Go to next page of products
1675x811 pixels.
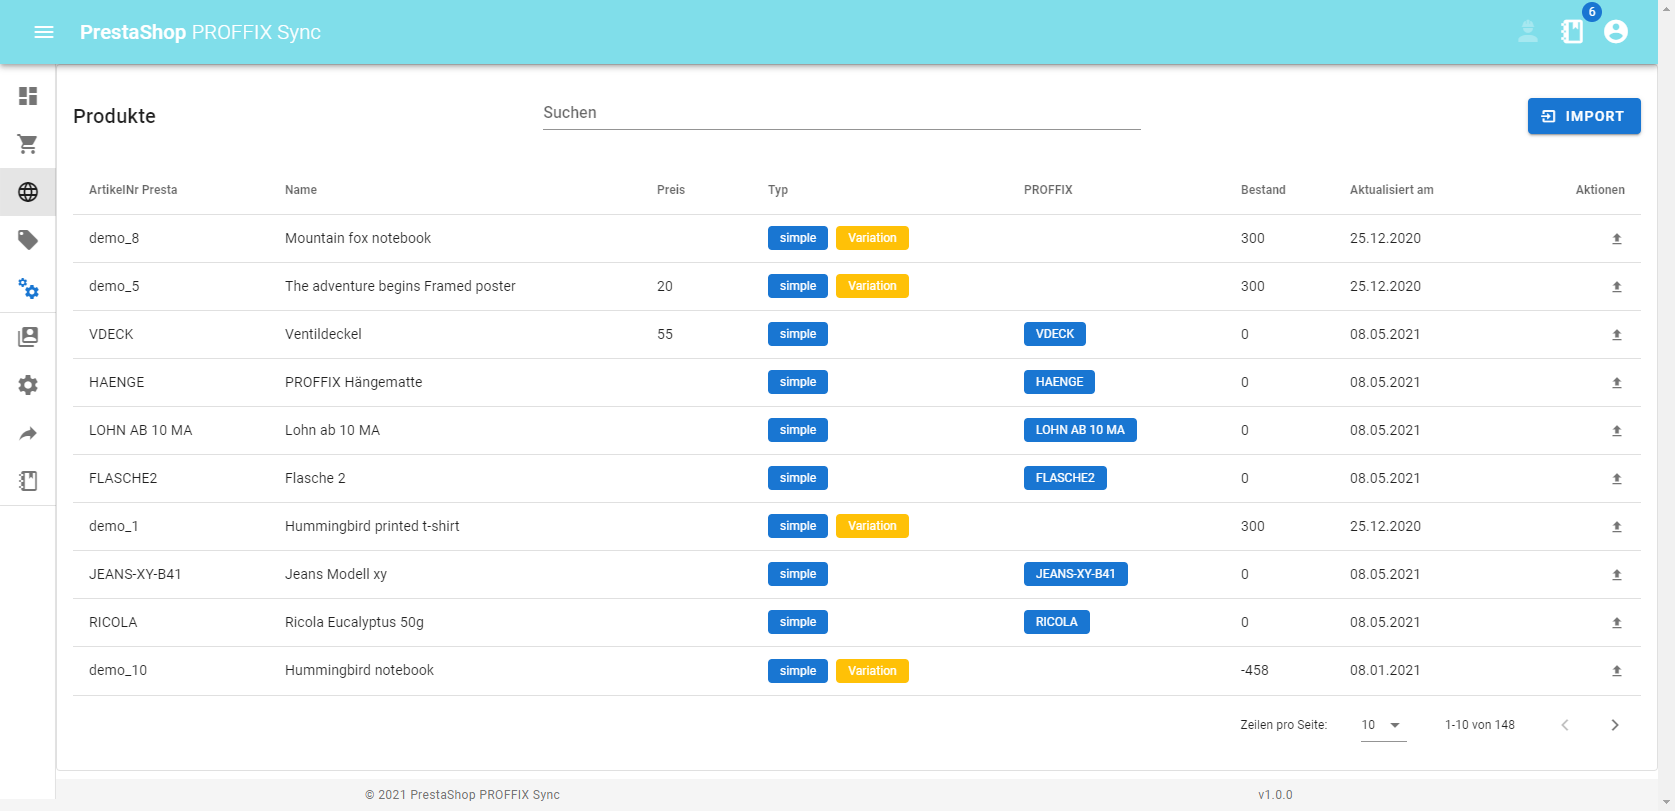(1614, 725)
